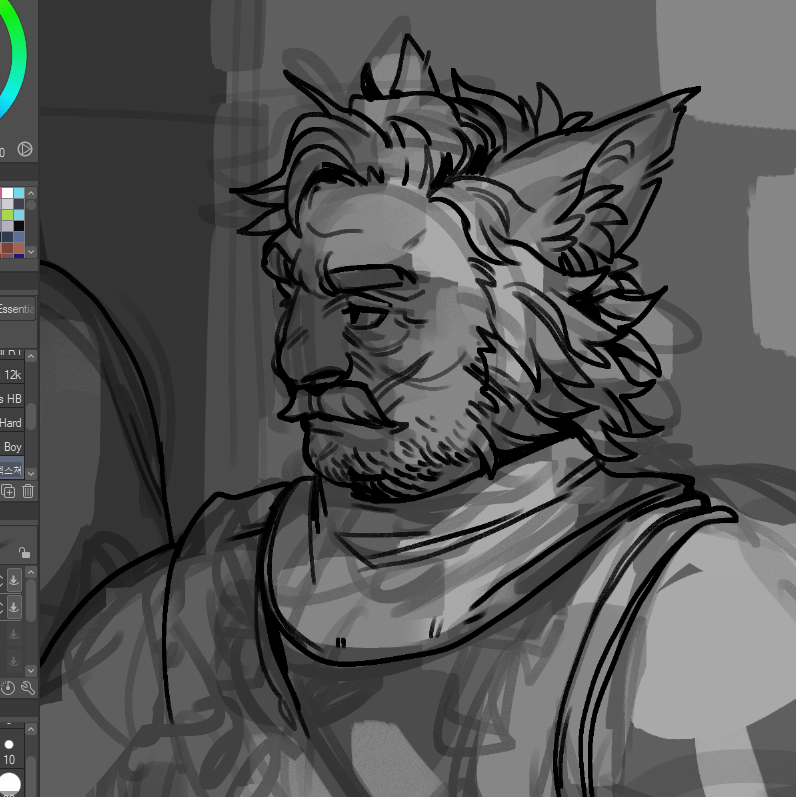Open sub tool detail with wrench icon

tap(28, 687)
